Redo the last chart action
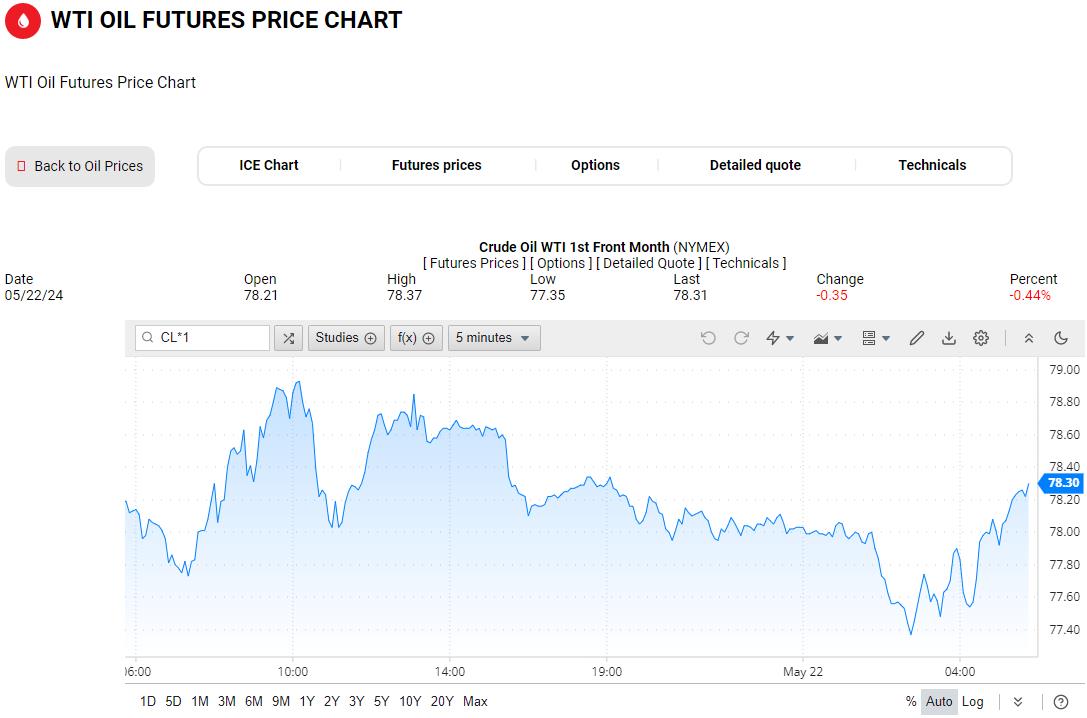1087x718 pixels. tap(741, 338)
